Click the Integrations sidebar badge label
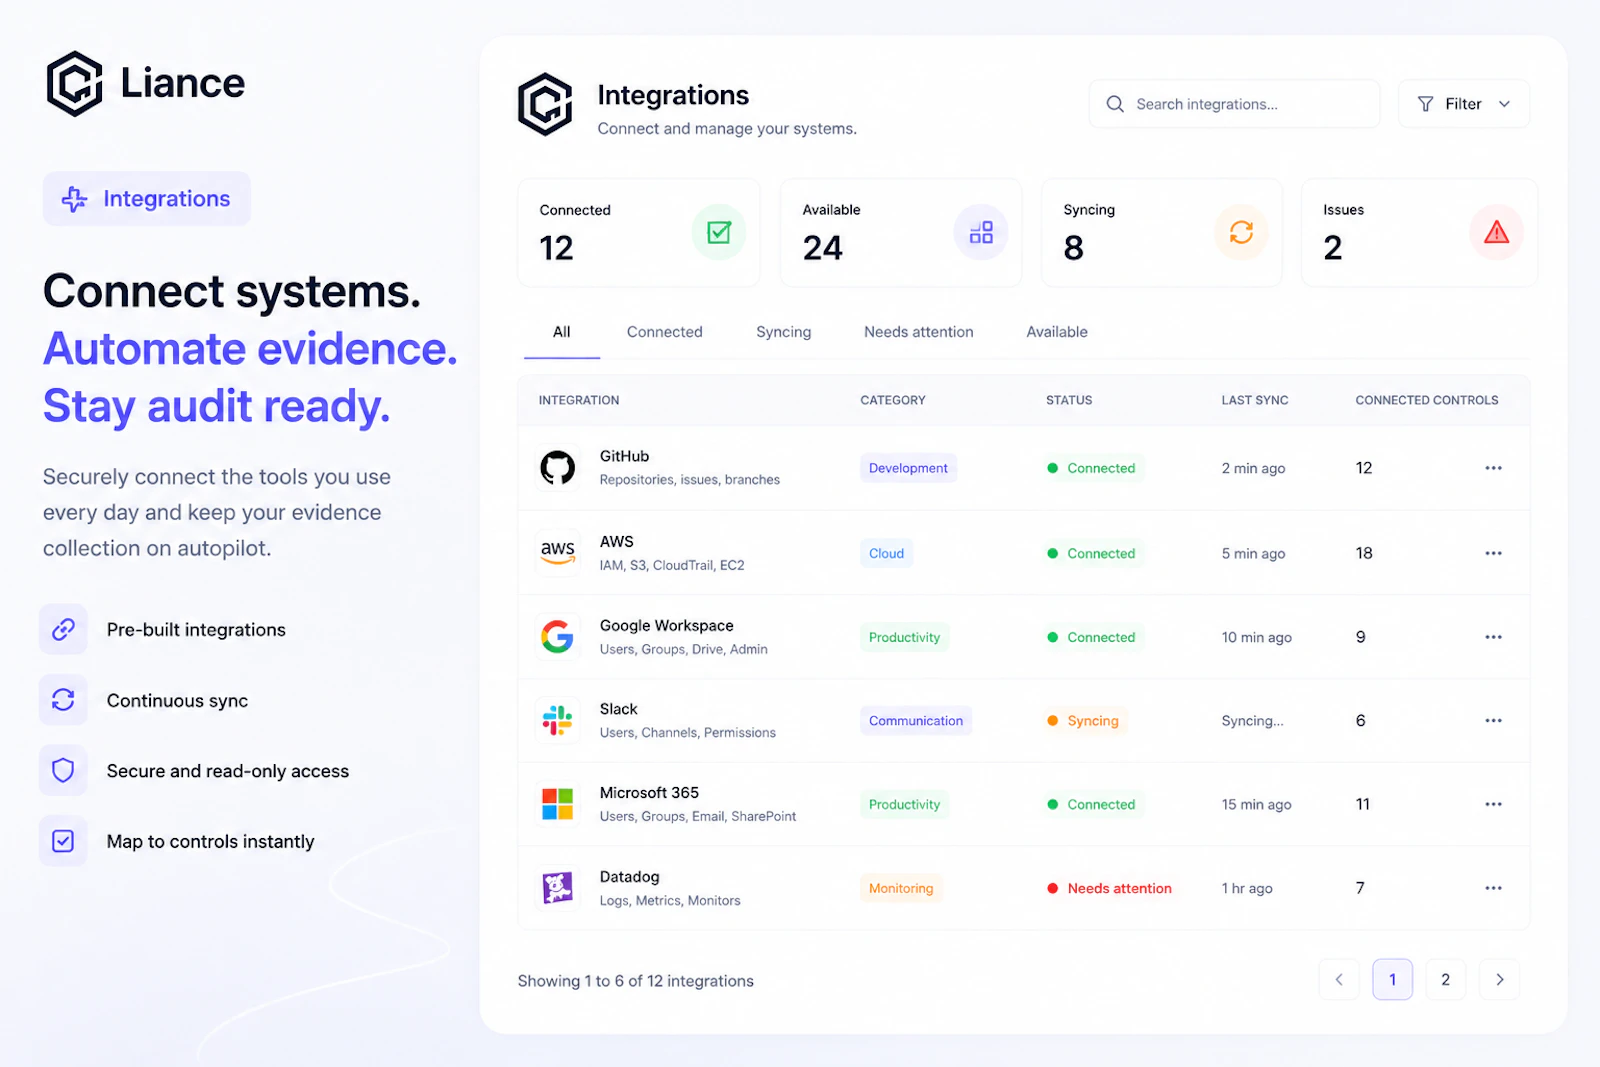The image size is (1600, 1067). 167,199
